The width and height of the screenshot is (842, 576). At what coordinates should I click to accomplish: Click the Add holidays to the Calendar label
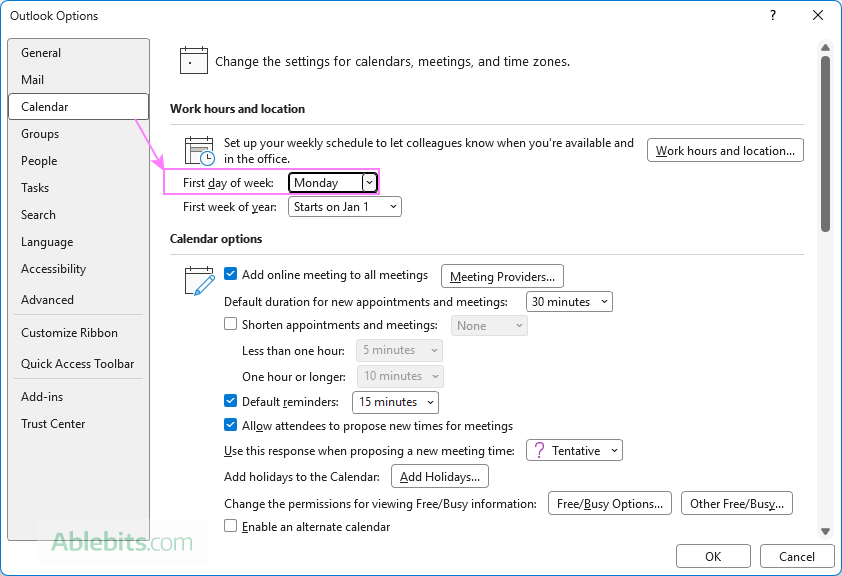pyautogui.click(x=302, y=477)
